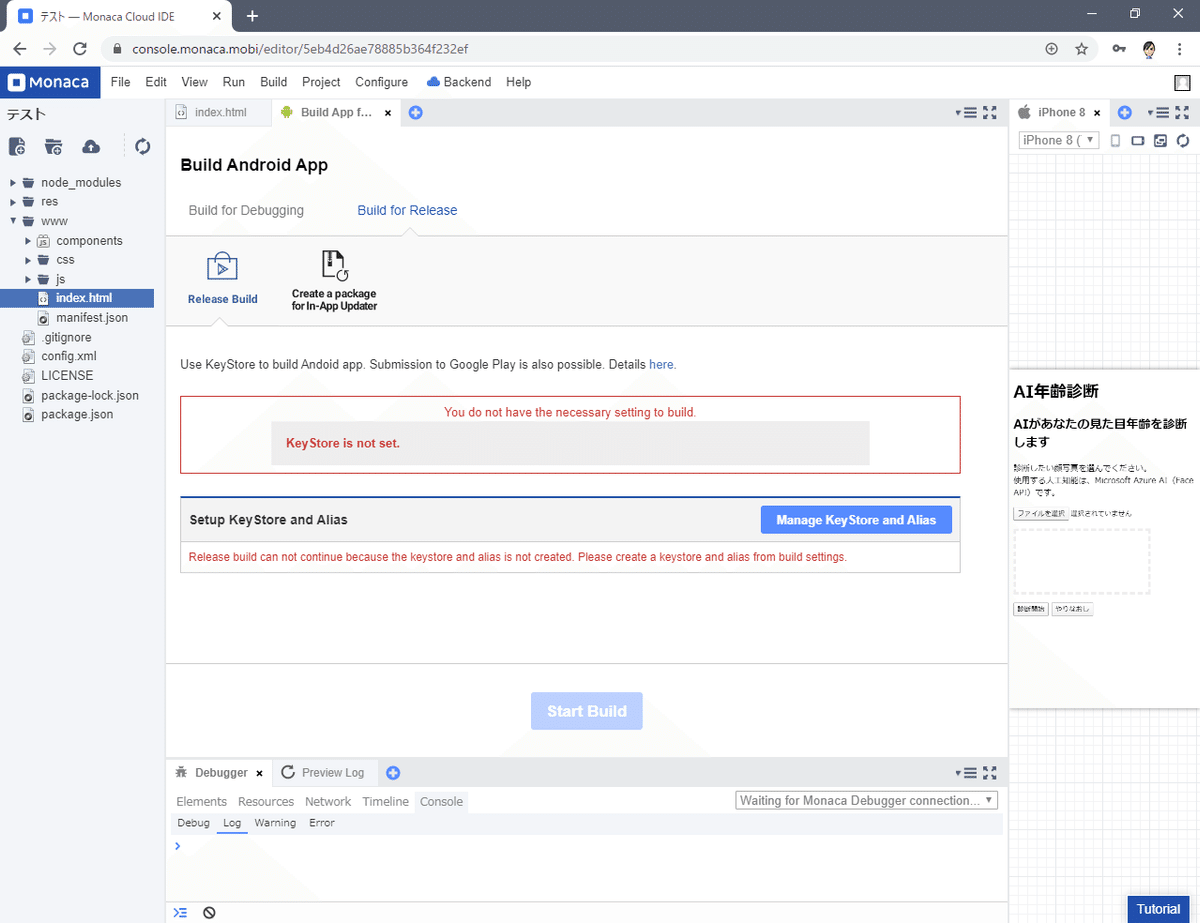Image resolution: width=1200 pixels, height=923 pixels.
Task: Open the iPhone 8 device dropdown
Action: coord(1059,141)
